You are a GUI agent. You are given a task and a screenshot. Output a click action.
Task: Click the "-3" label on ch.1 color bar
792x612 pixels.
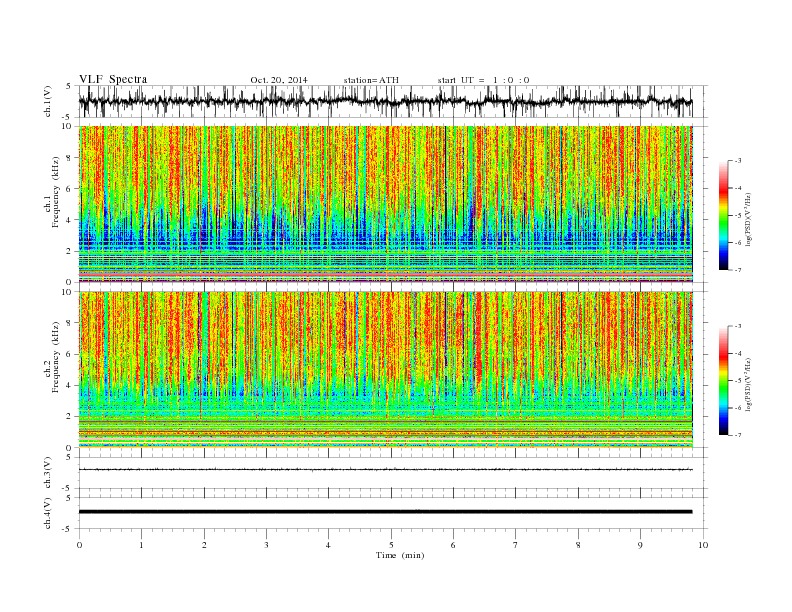[738, 161]
